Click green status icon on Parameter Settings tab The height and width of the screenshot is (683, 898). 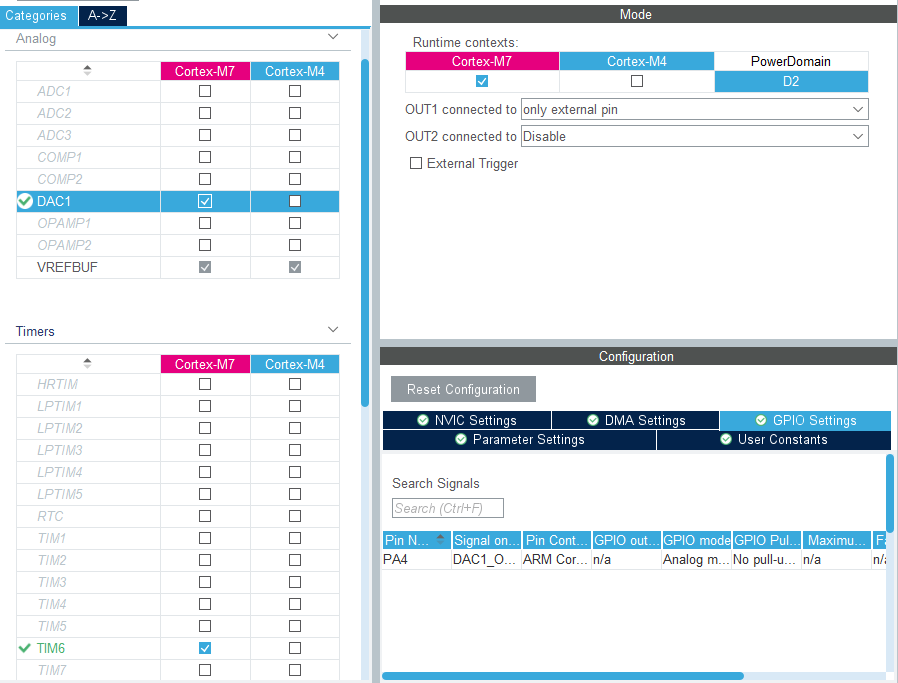tap(461, 439)
